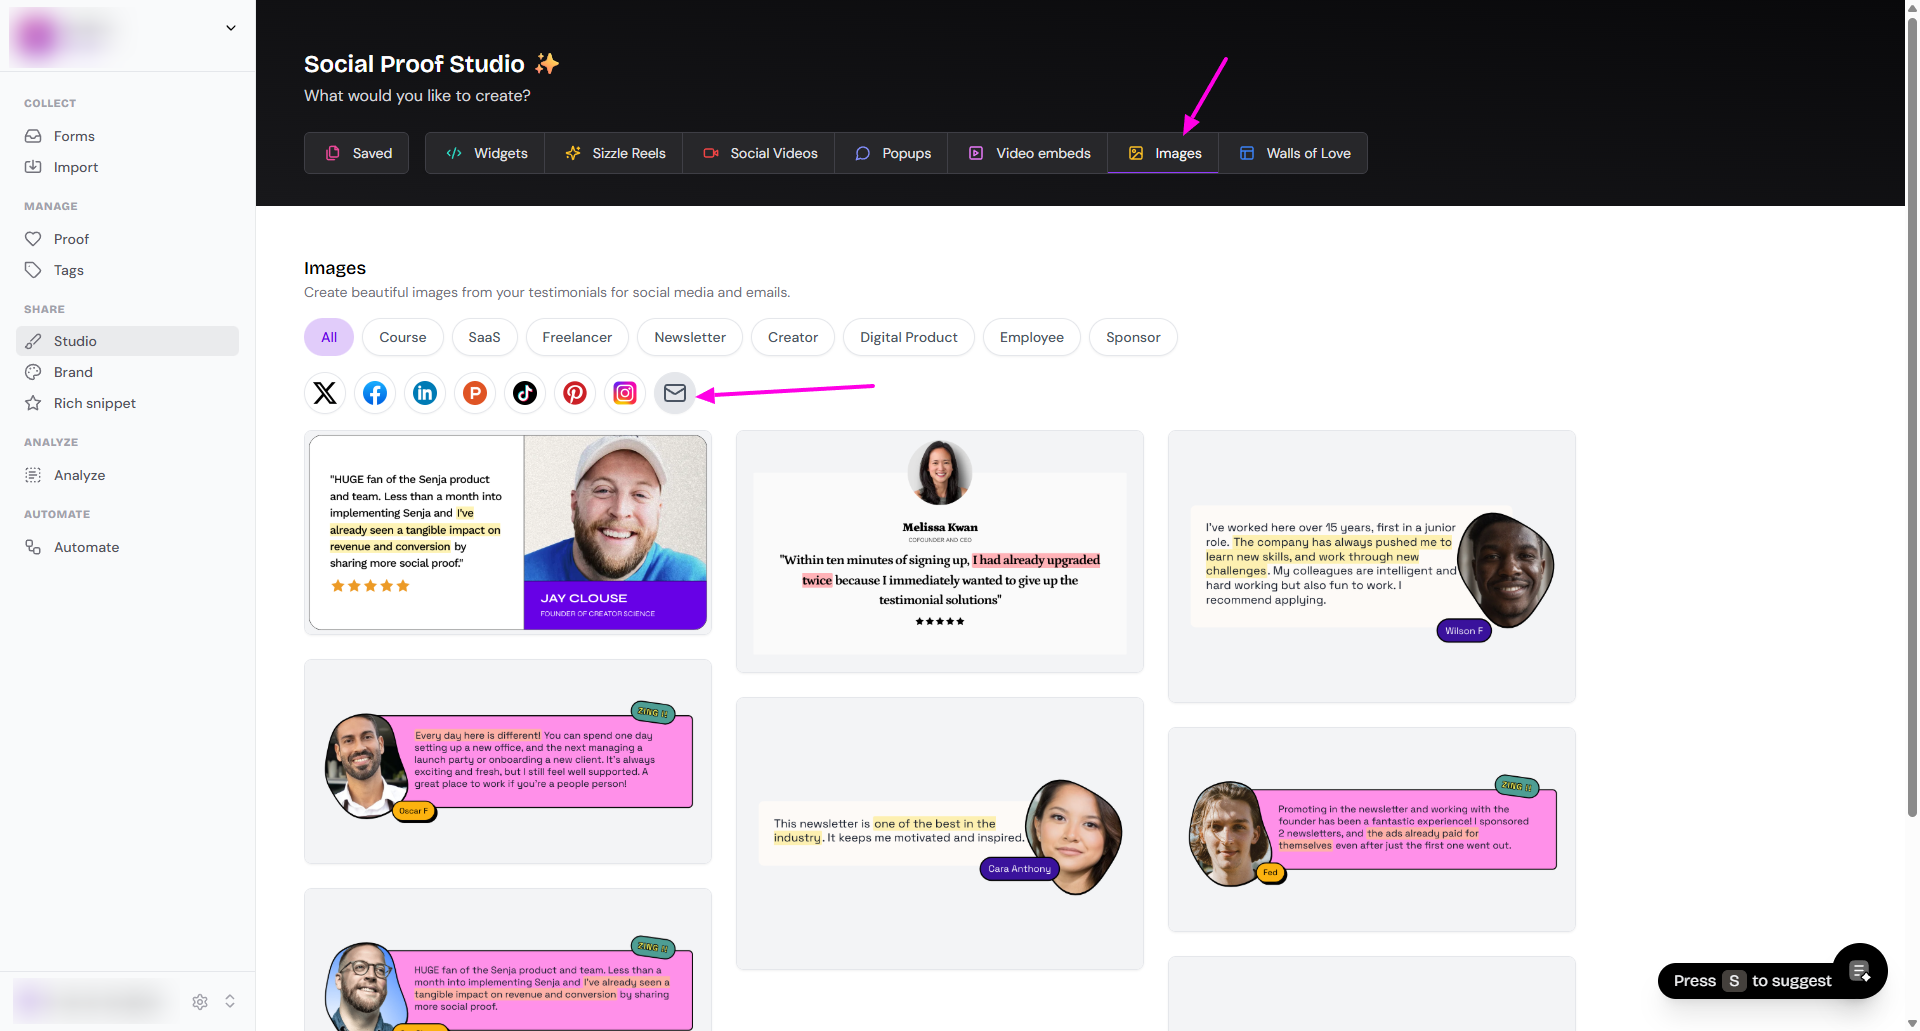Screen dimensions: 1920x1031
Task: Open the Saved button
Action: tap(357, 153)
